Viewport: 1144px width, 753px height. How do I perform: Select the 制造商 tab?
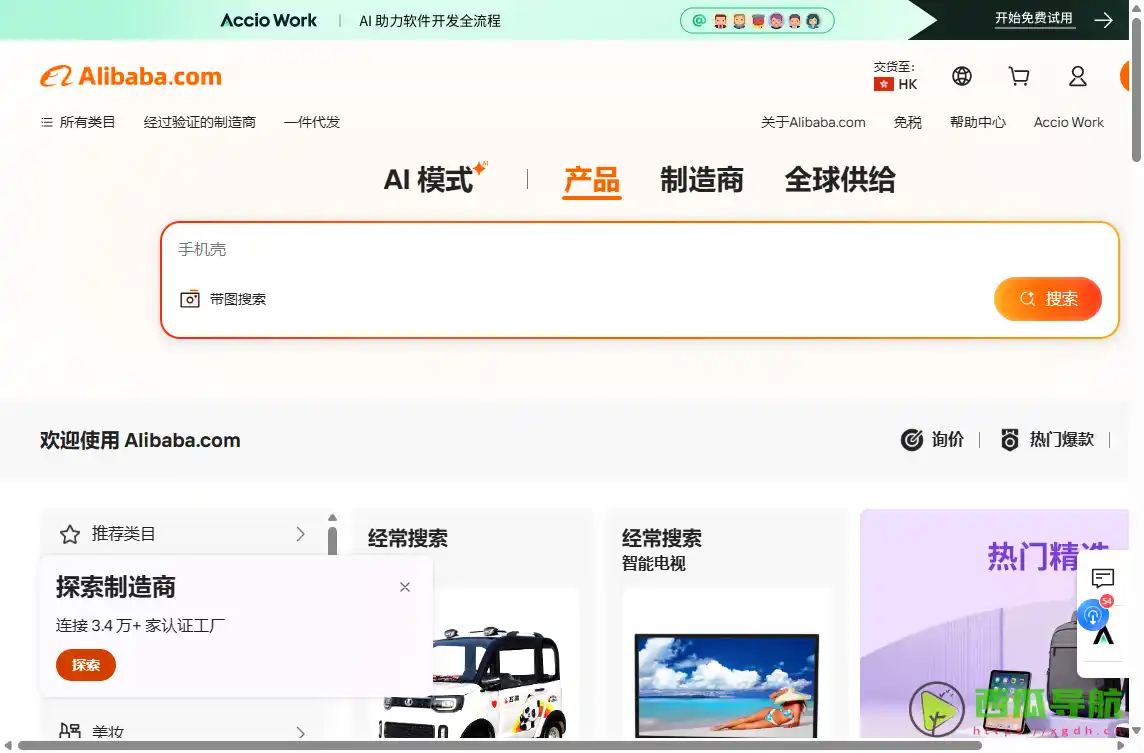tap(702, 179)
